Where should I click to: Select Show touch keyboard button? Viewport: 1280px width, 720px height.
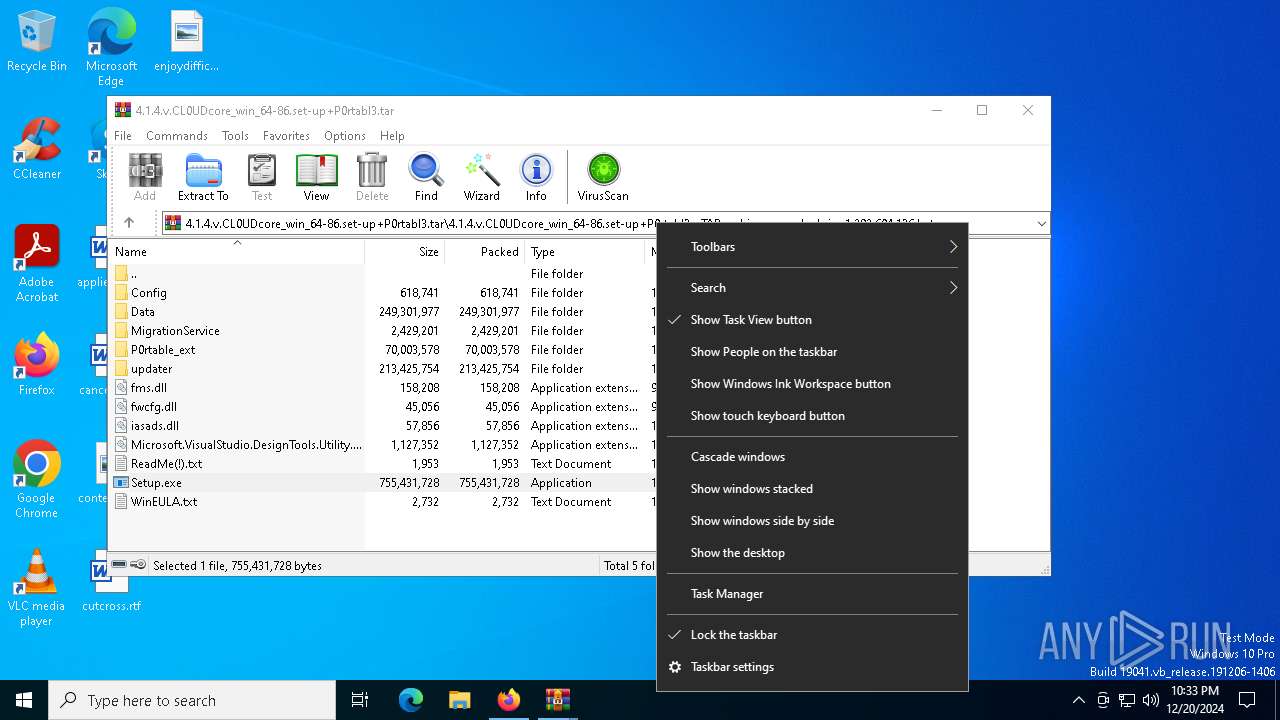click(x=812, y=416)
